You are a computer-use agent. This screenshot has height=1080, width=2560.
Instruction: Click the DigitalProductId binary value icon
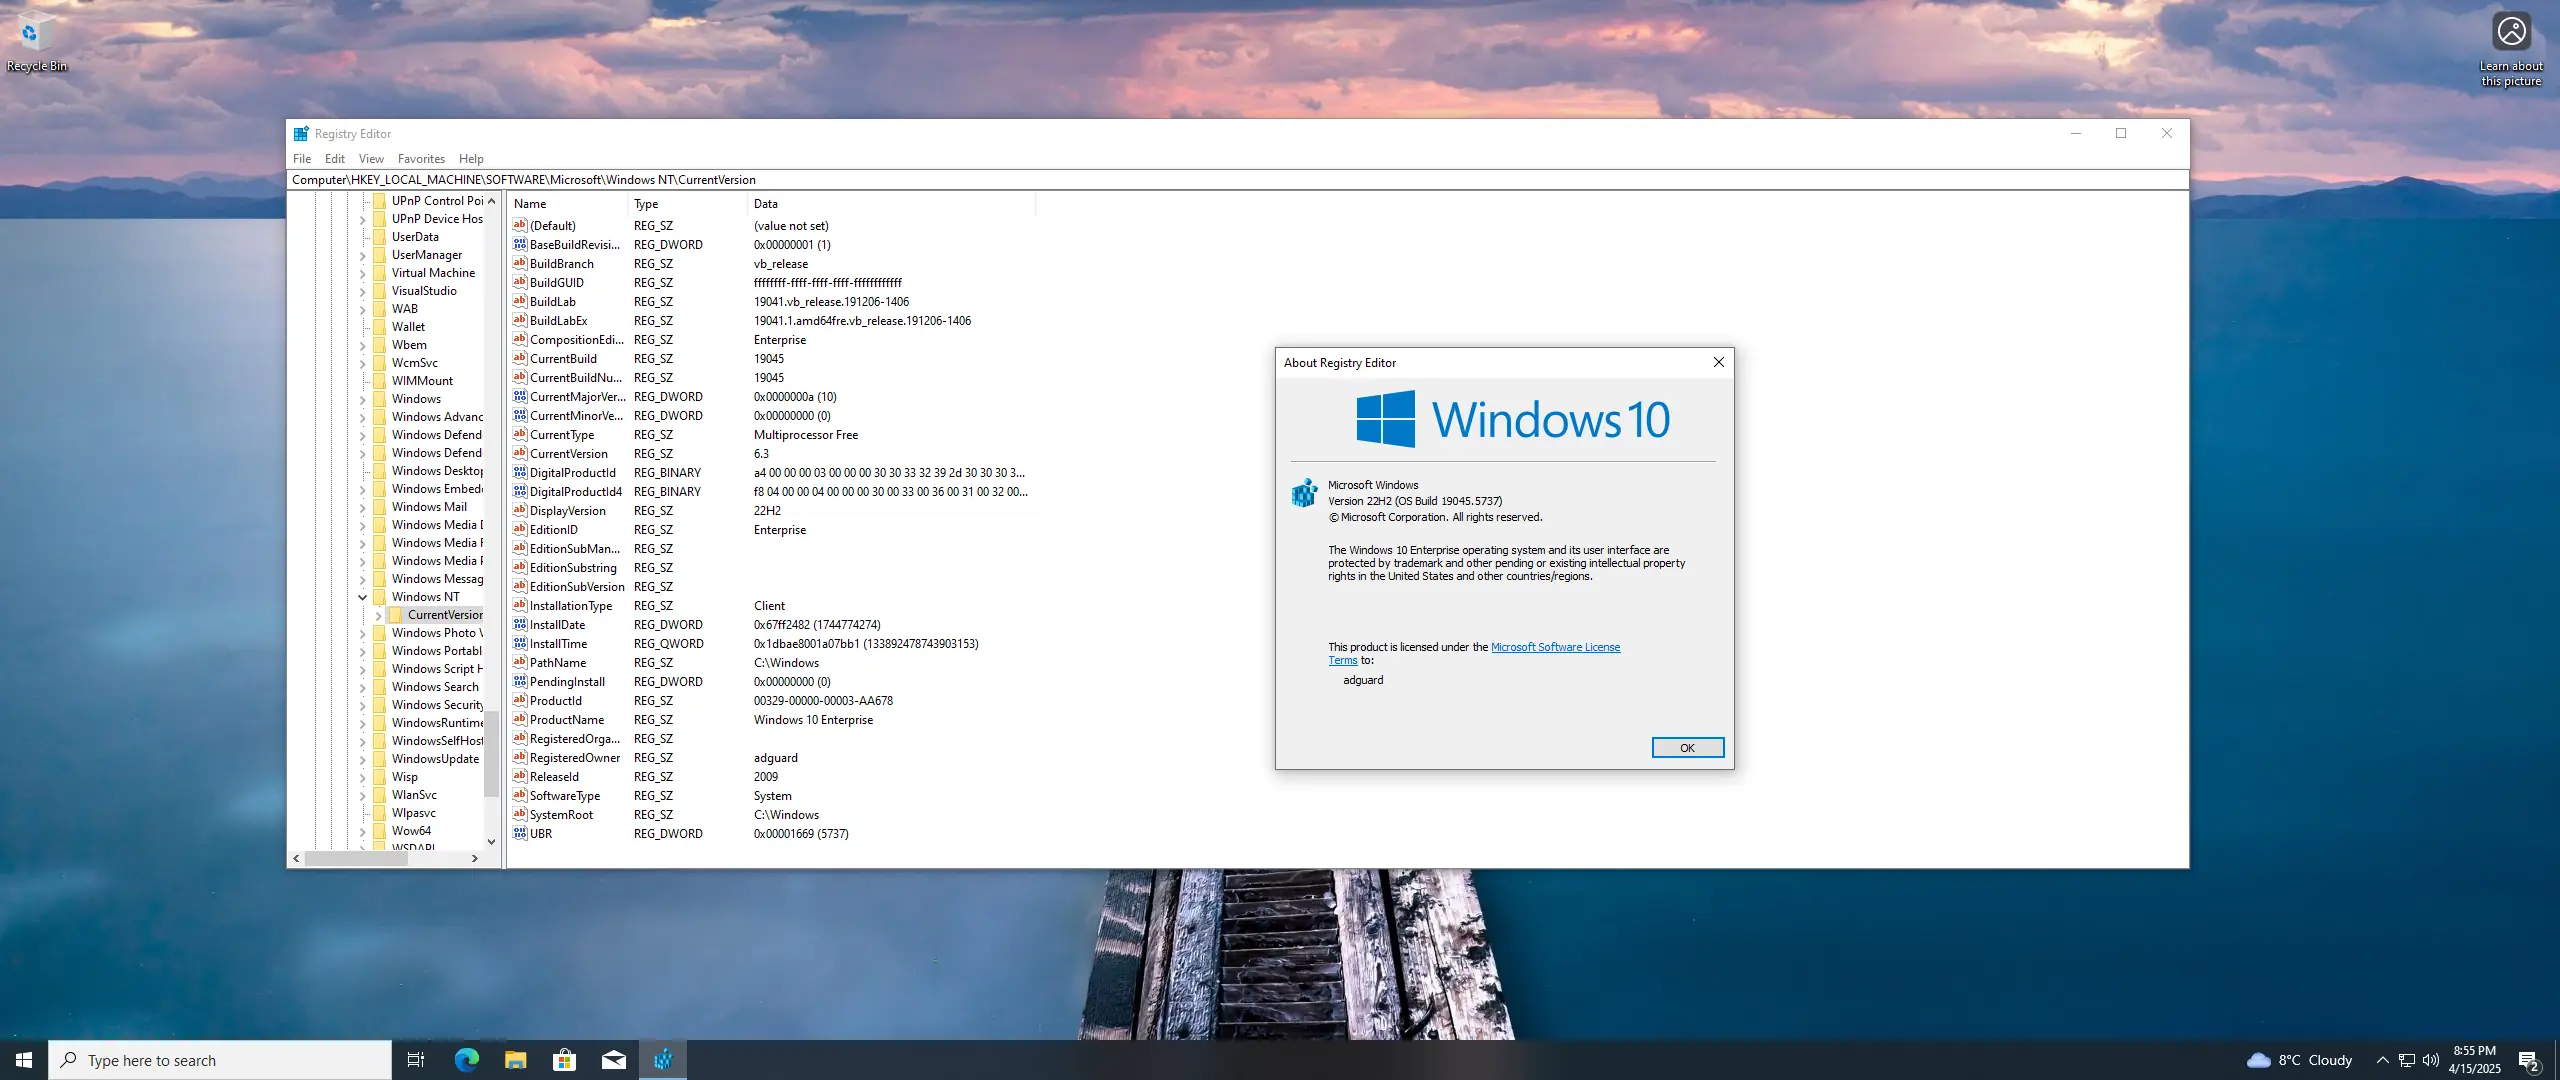pyautogui.click(x=520, y=472)
